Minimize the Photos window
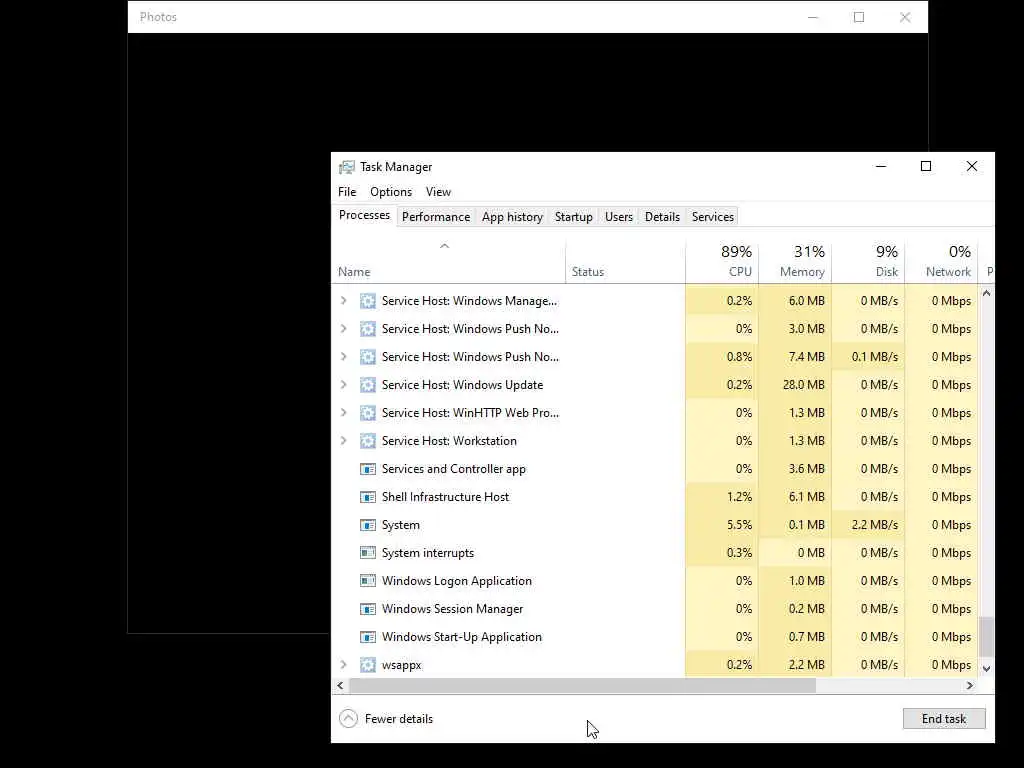The image size is (1024, 768). (813, 17)
